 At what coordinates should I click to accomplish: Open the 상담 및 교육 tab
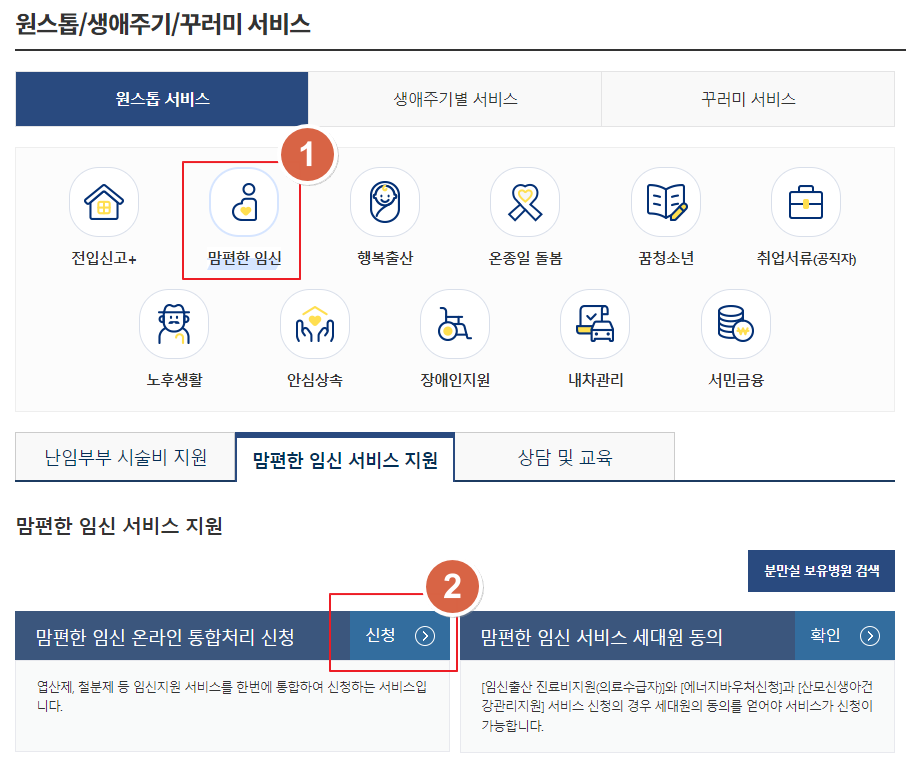coord(565,457)
